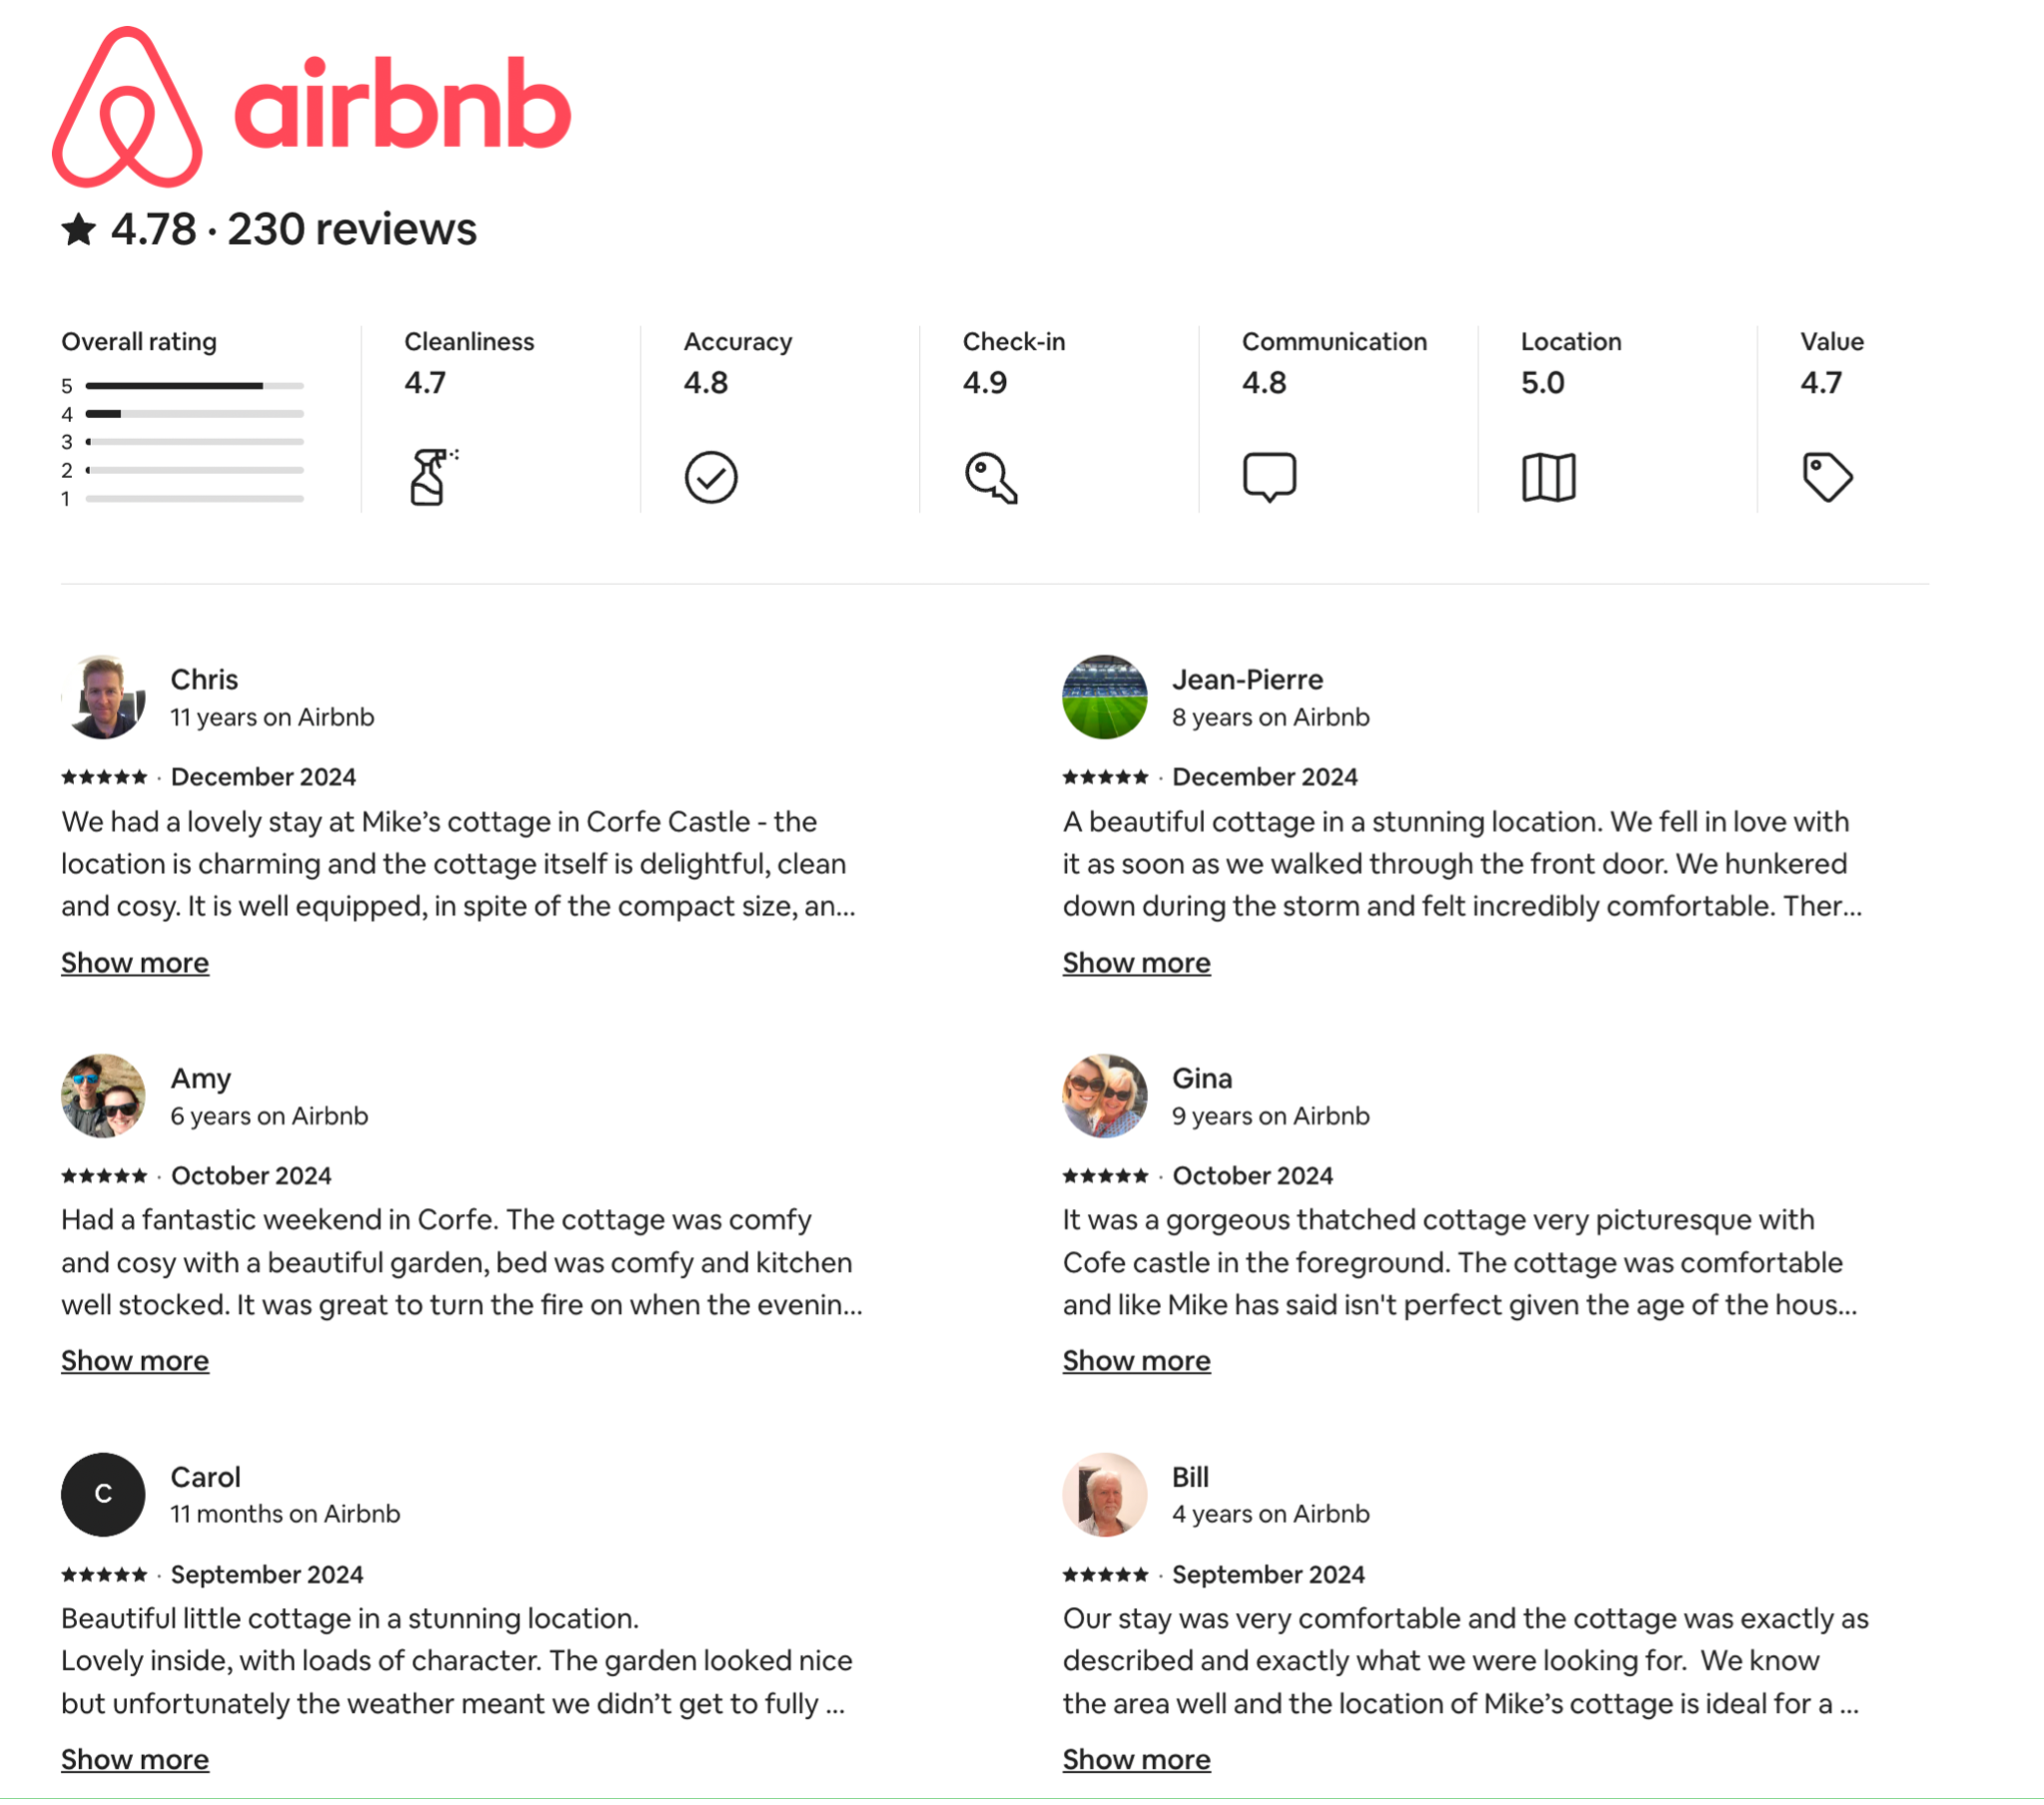The height and width of the screenshot is (1805, 2044).
Task: Click the Cleanliness spray bottle icon
Action: (433, 477)
